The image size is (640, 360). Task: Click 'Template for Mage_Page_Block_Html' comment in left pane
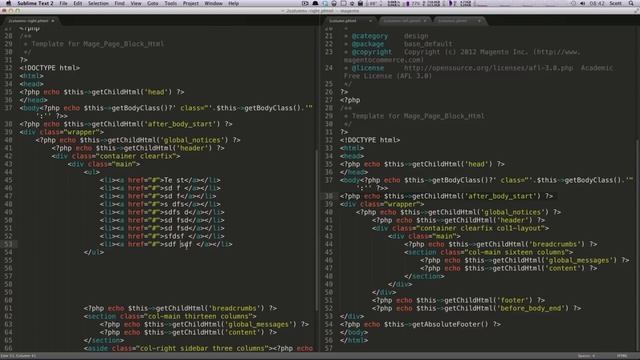coord(98,44)
